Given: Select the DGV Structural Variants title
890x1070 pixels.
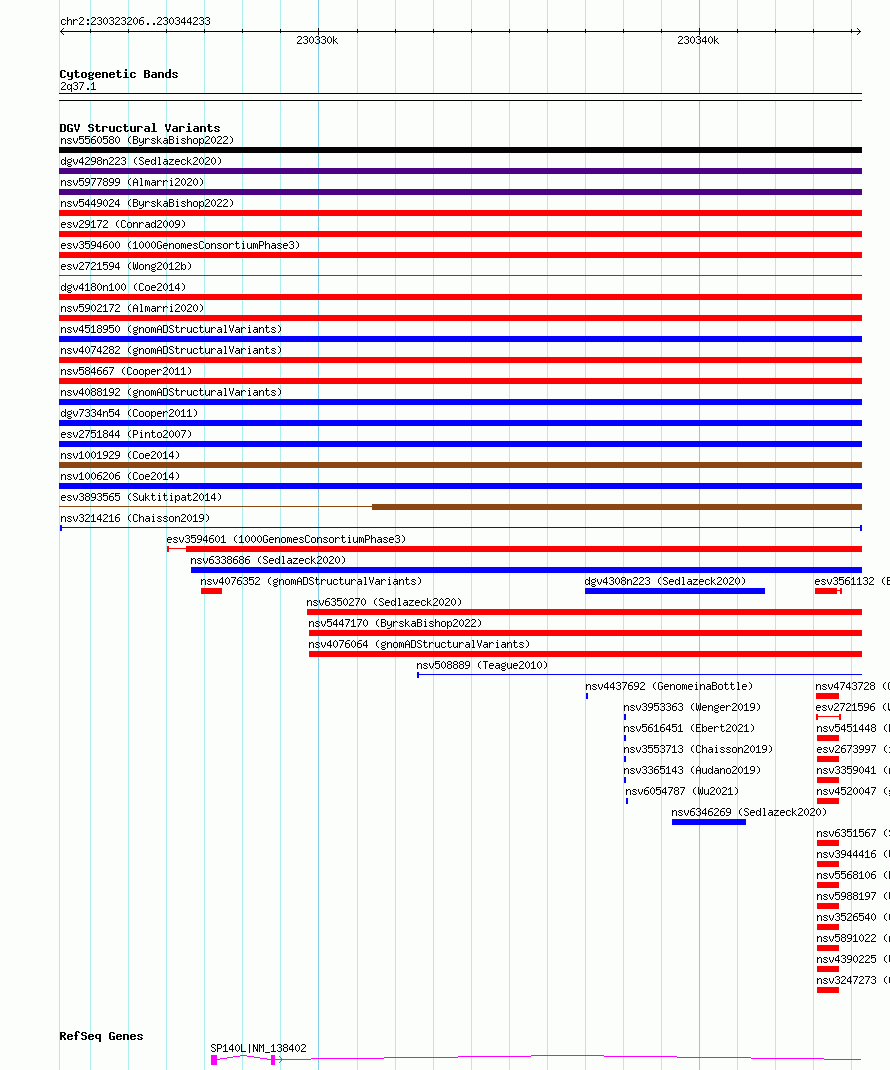Looking at the screenshot, I should [x=140, y=128].
